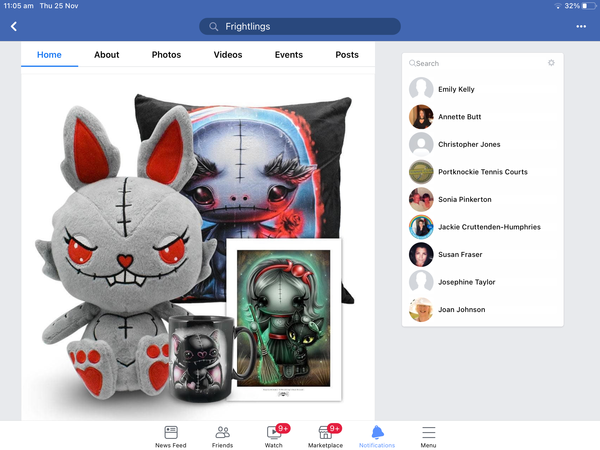The width and height of the screenshot is (600, 450).
Task: Switch to the Home tab
Action: [49, 55]
